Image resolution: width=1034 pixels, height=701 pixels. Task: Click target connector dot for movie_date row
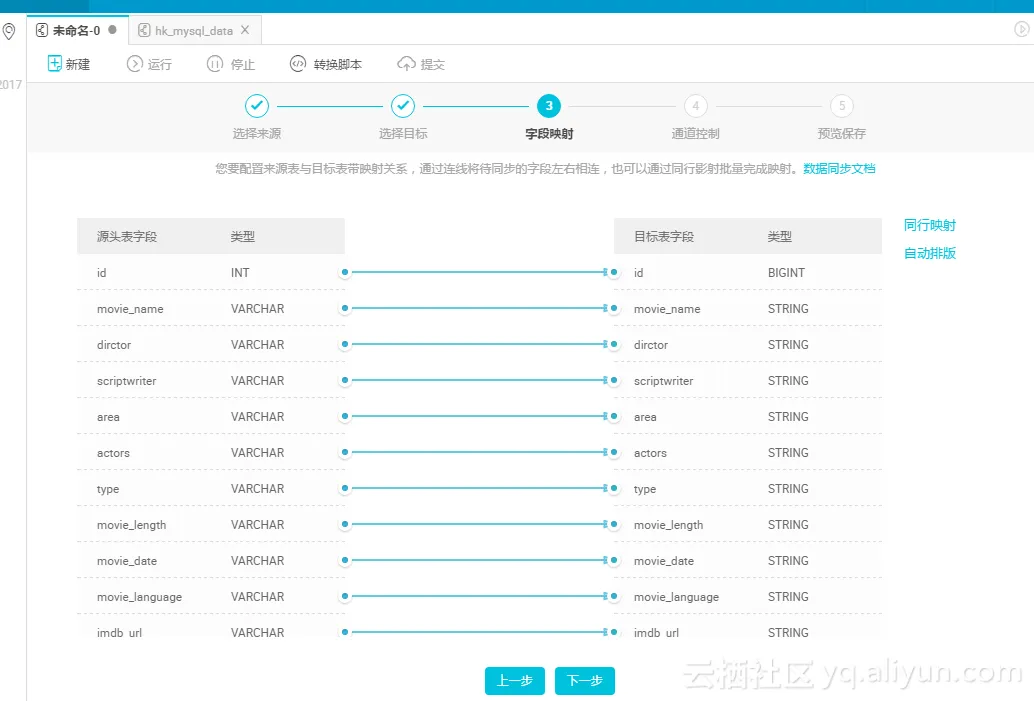coord(614,560)
